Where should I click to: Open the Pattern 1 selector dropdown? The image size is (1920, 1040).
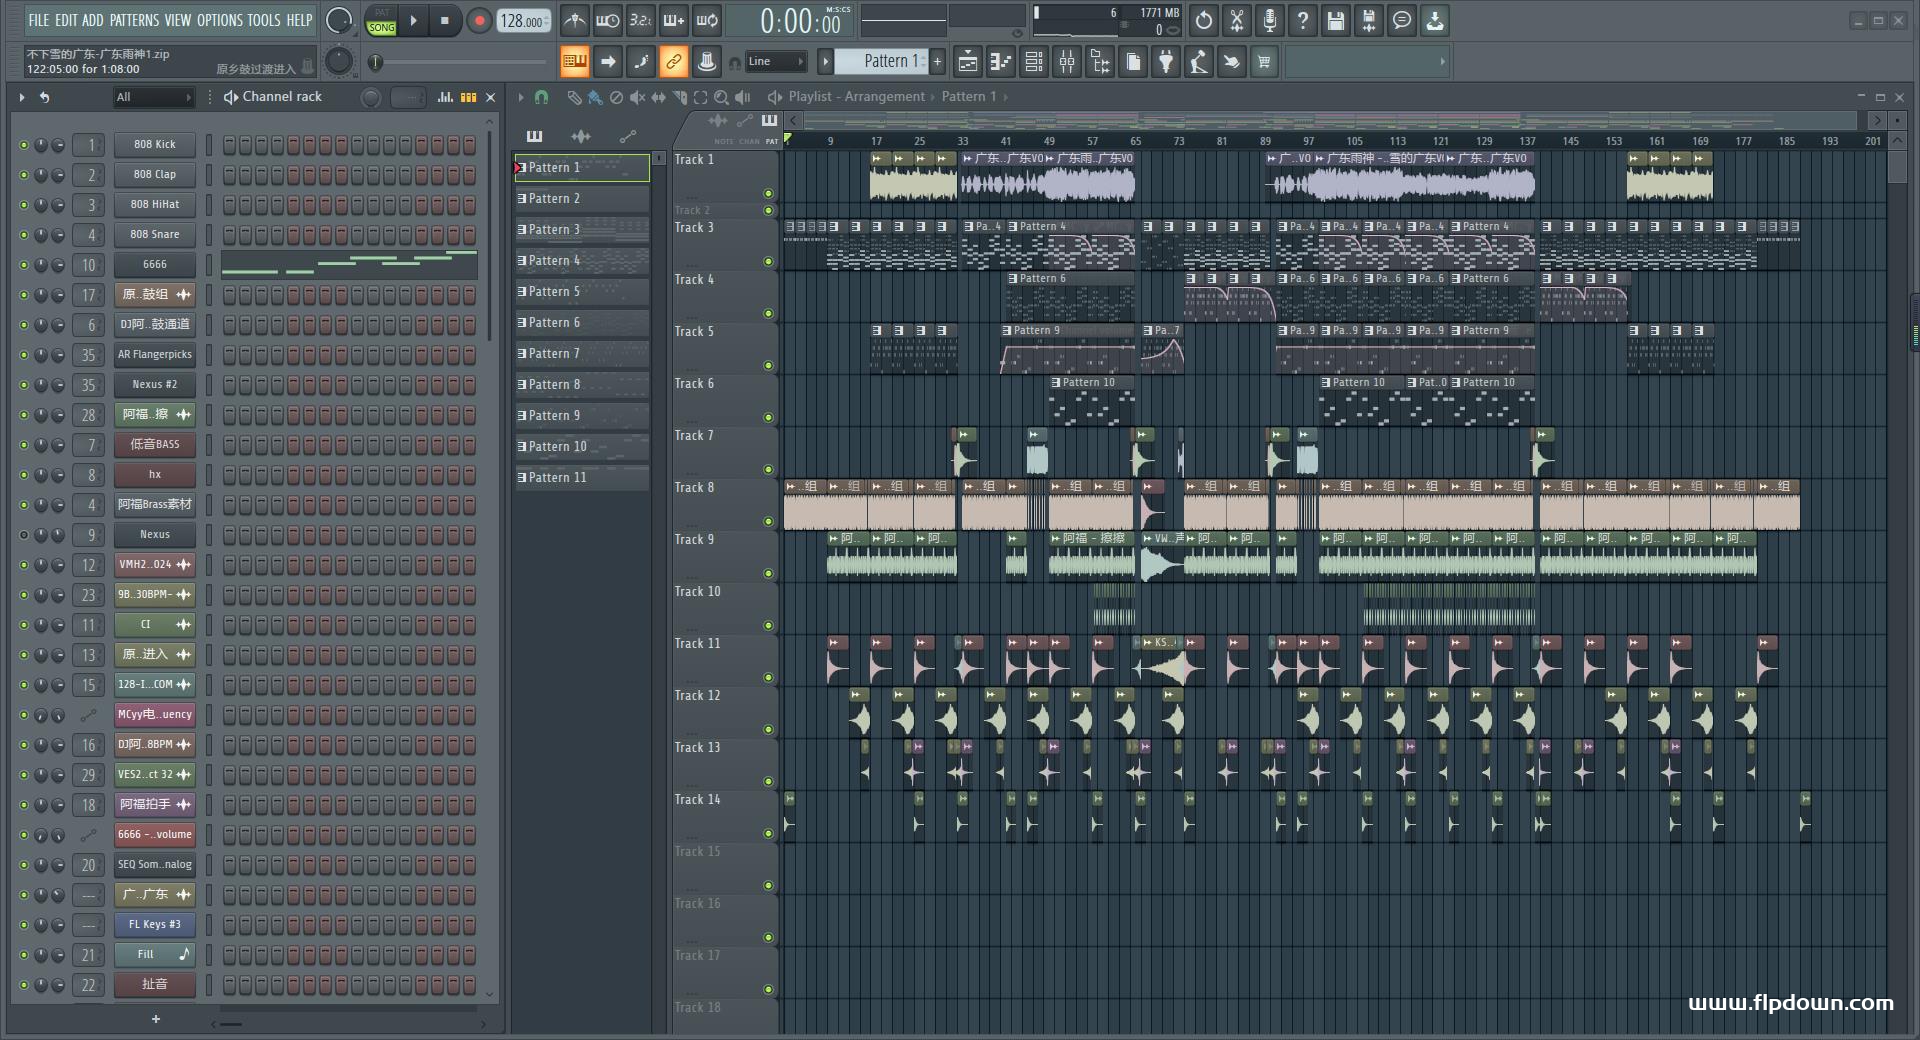[x=882, y=62]
